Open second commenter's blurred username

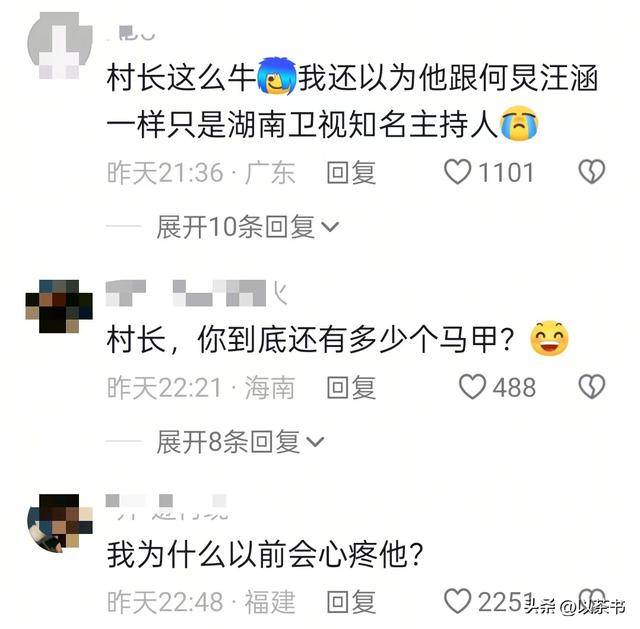196,293
